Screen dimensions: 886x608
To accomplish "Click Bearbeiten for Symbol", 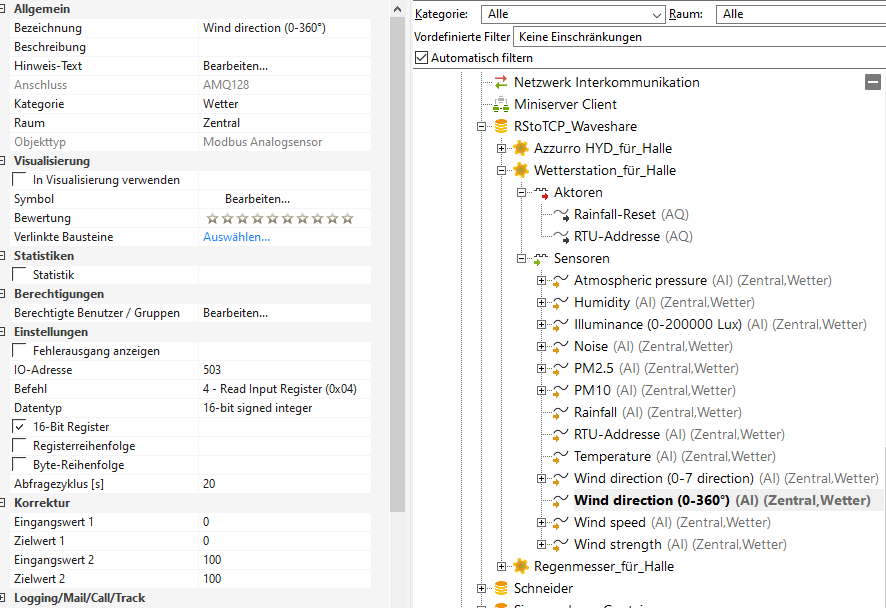I will (257, 199).
